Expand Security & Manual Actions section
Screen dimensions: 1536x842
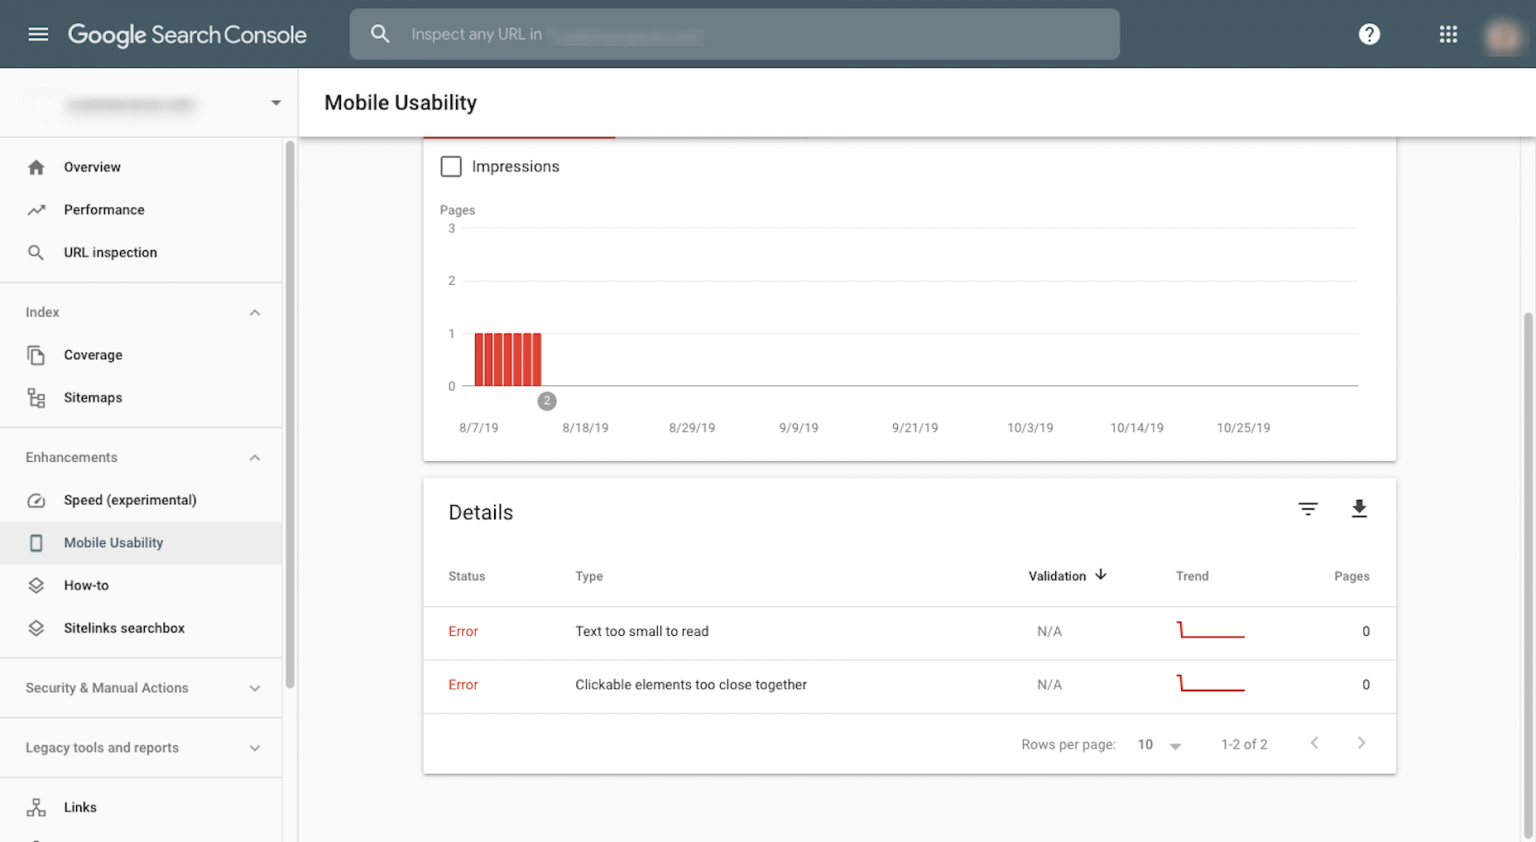pos(107,688)
